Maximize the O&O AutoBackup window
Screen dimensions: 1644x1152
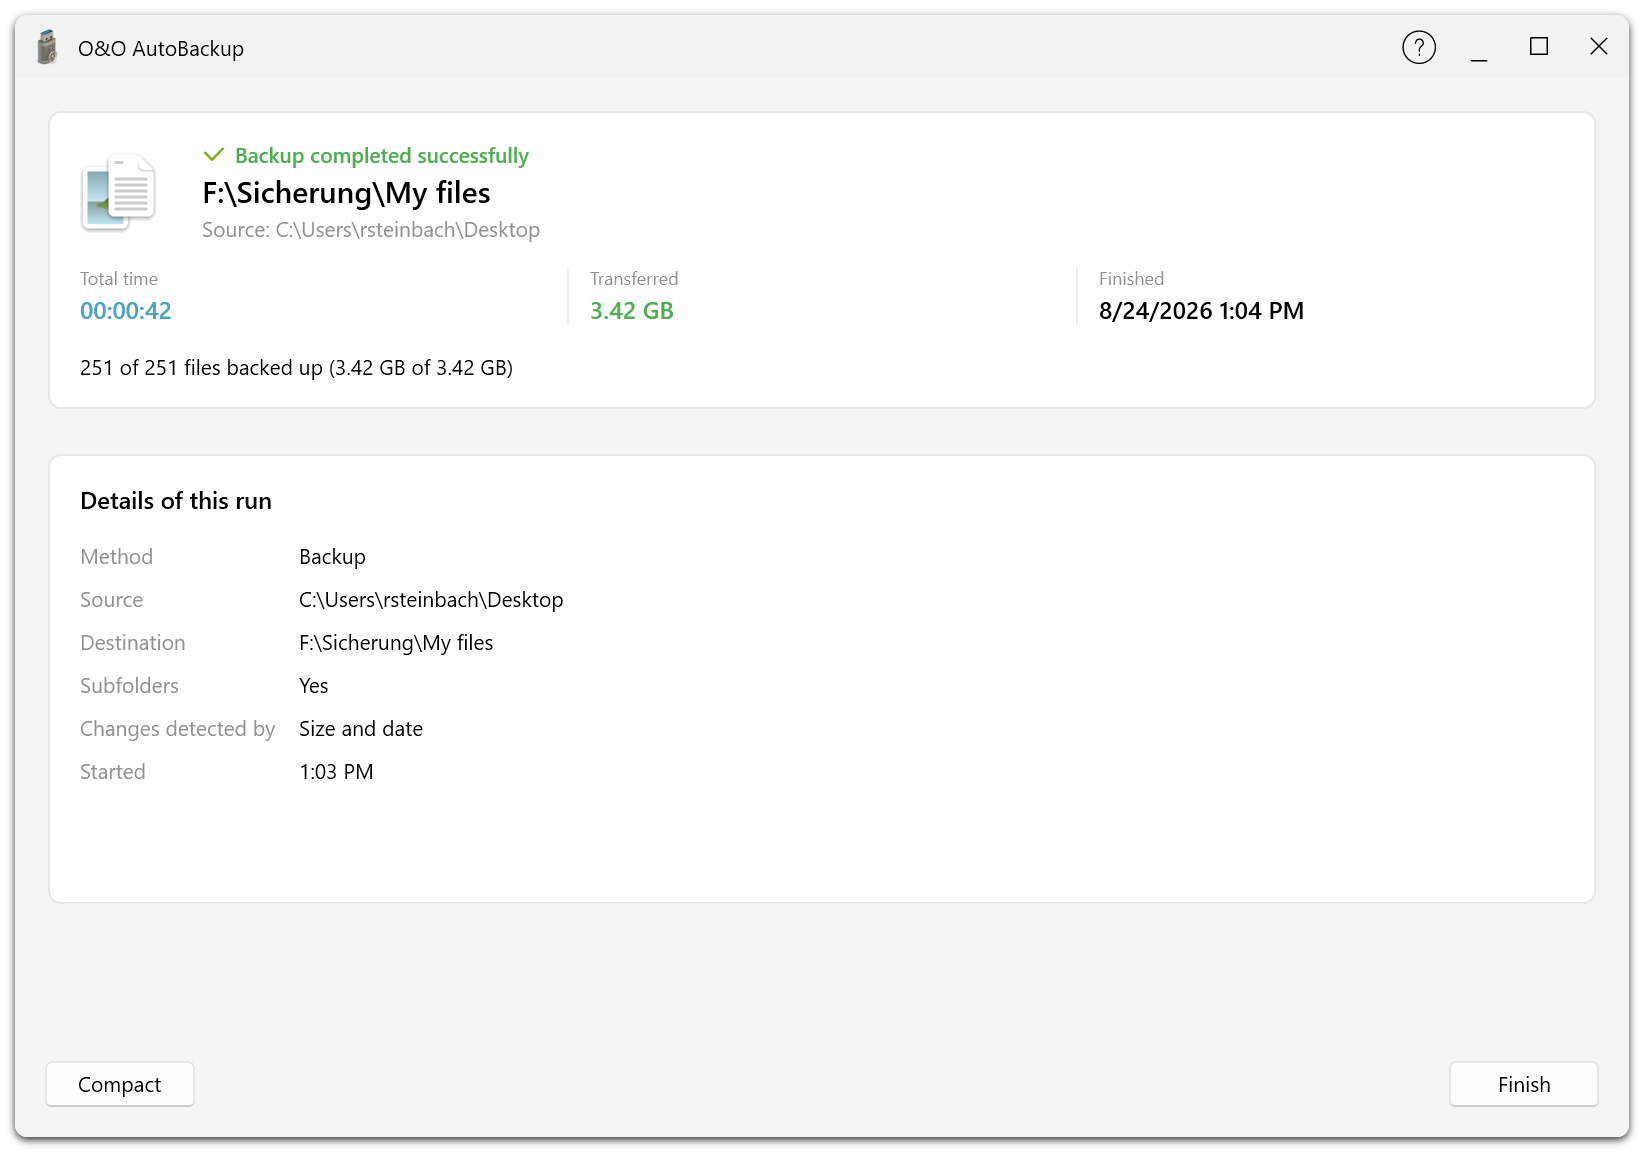point(1538,47)
